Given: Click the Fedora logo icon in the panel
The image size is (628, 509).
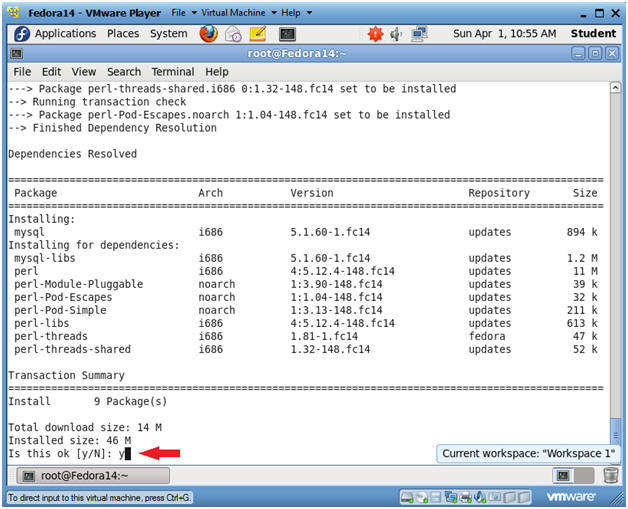Looking at the screenshot, I should pyautogui.click(x=22, y=34).
